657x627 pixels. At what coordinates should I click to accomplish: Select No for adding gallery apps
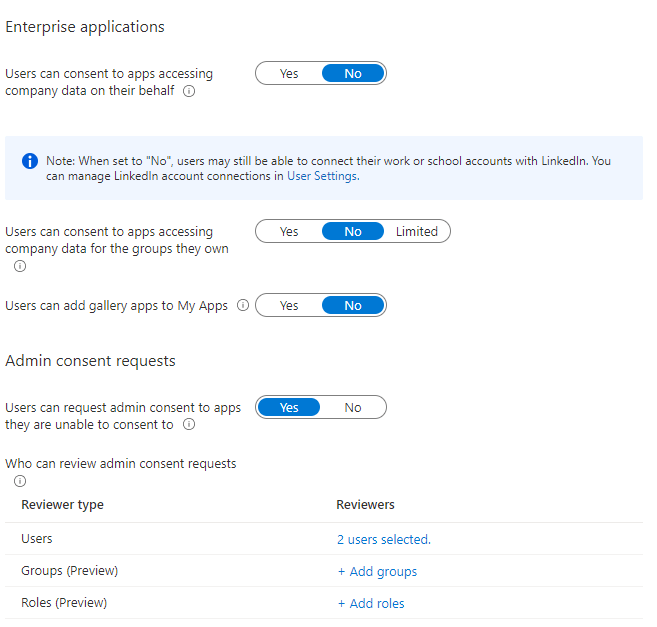(353, 305)
